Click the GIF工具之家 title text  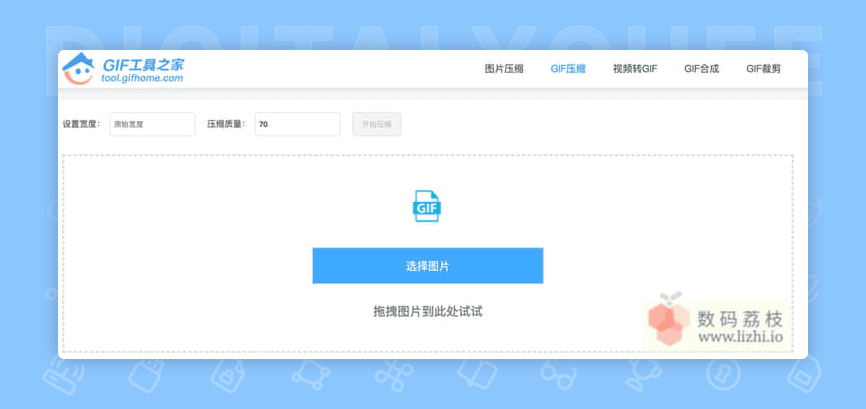pos(143,64)
